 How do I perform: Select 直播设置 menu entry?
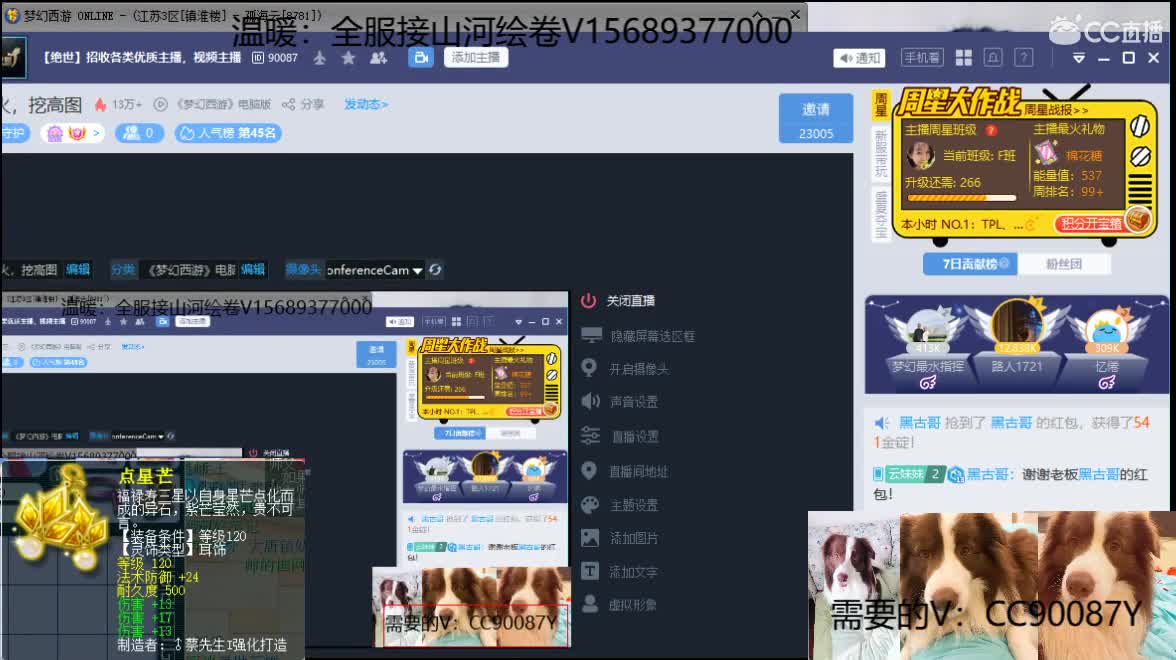(x=634, y=436)
